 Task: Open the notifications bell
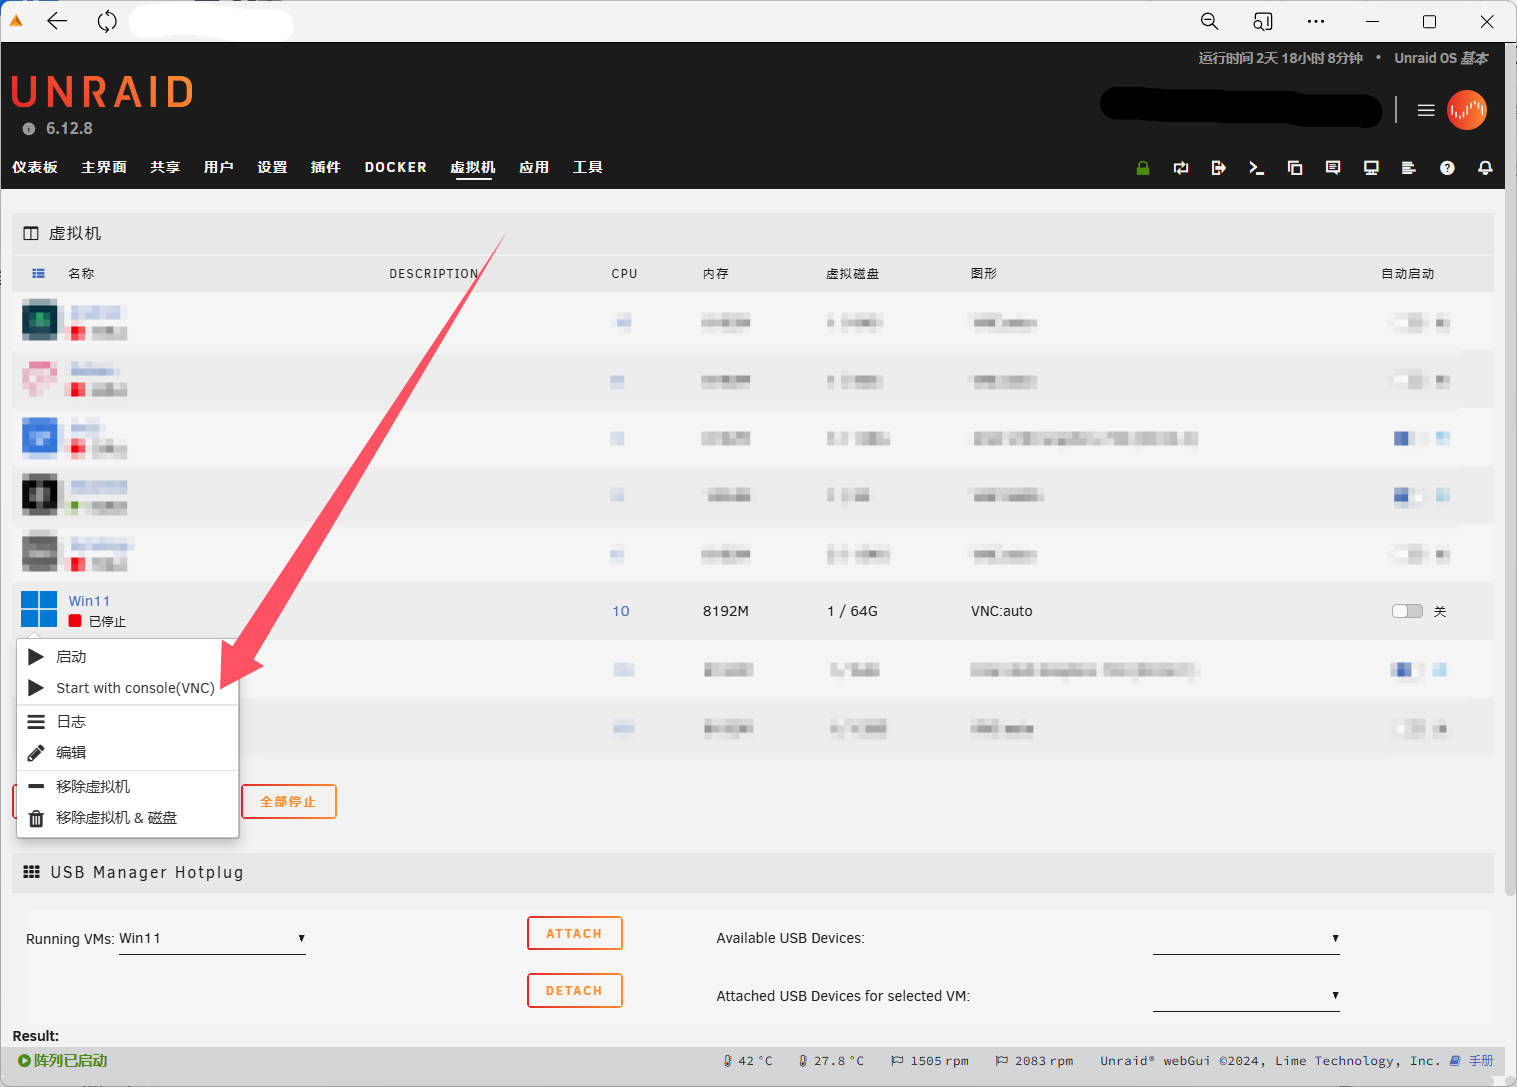[1485, 168]
